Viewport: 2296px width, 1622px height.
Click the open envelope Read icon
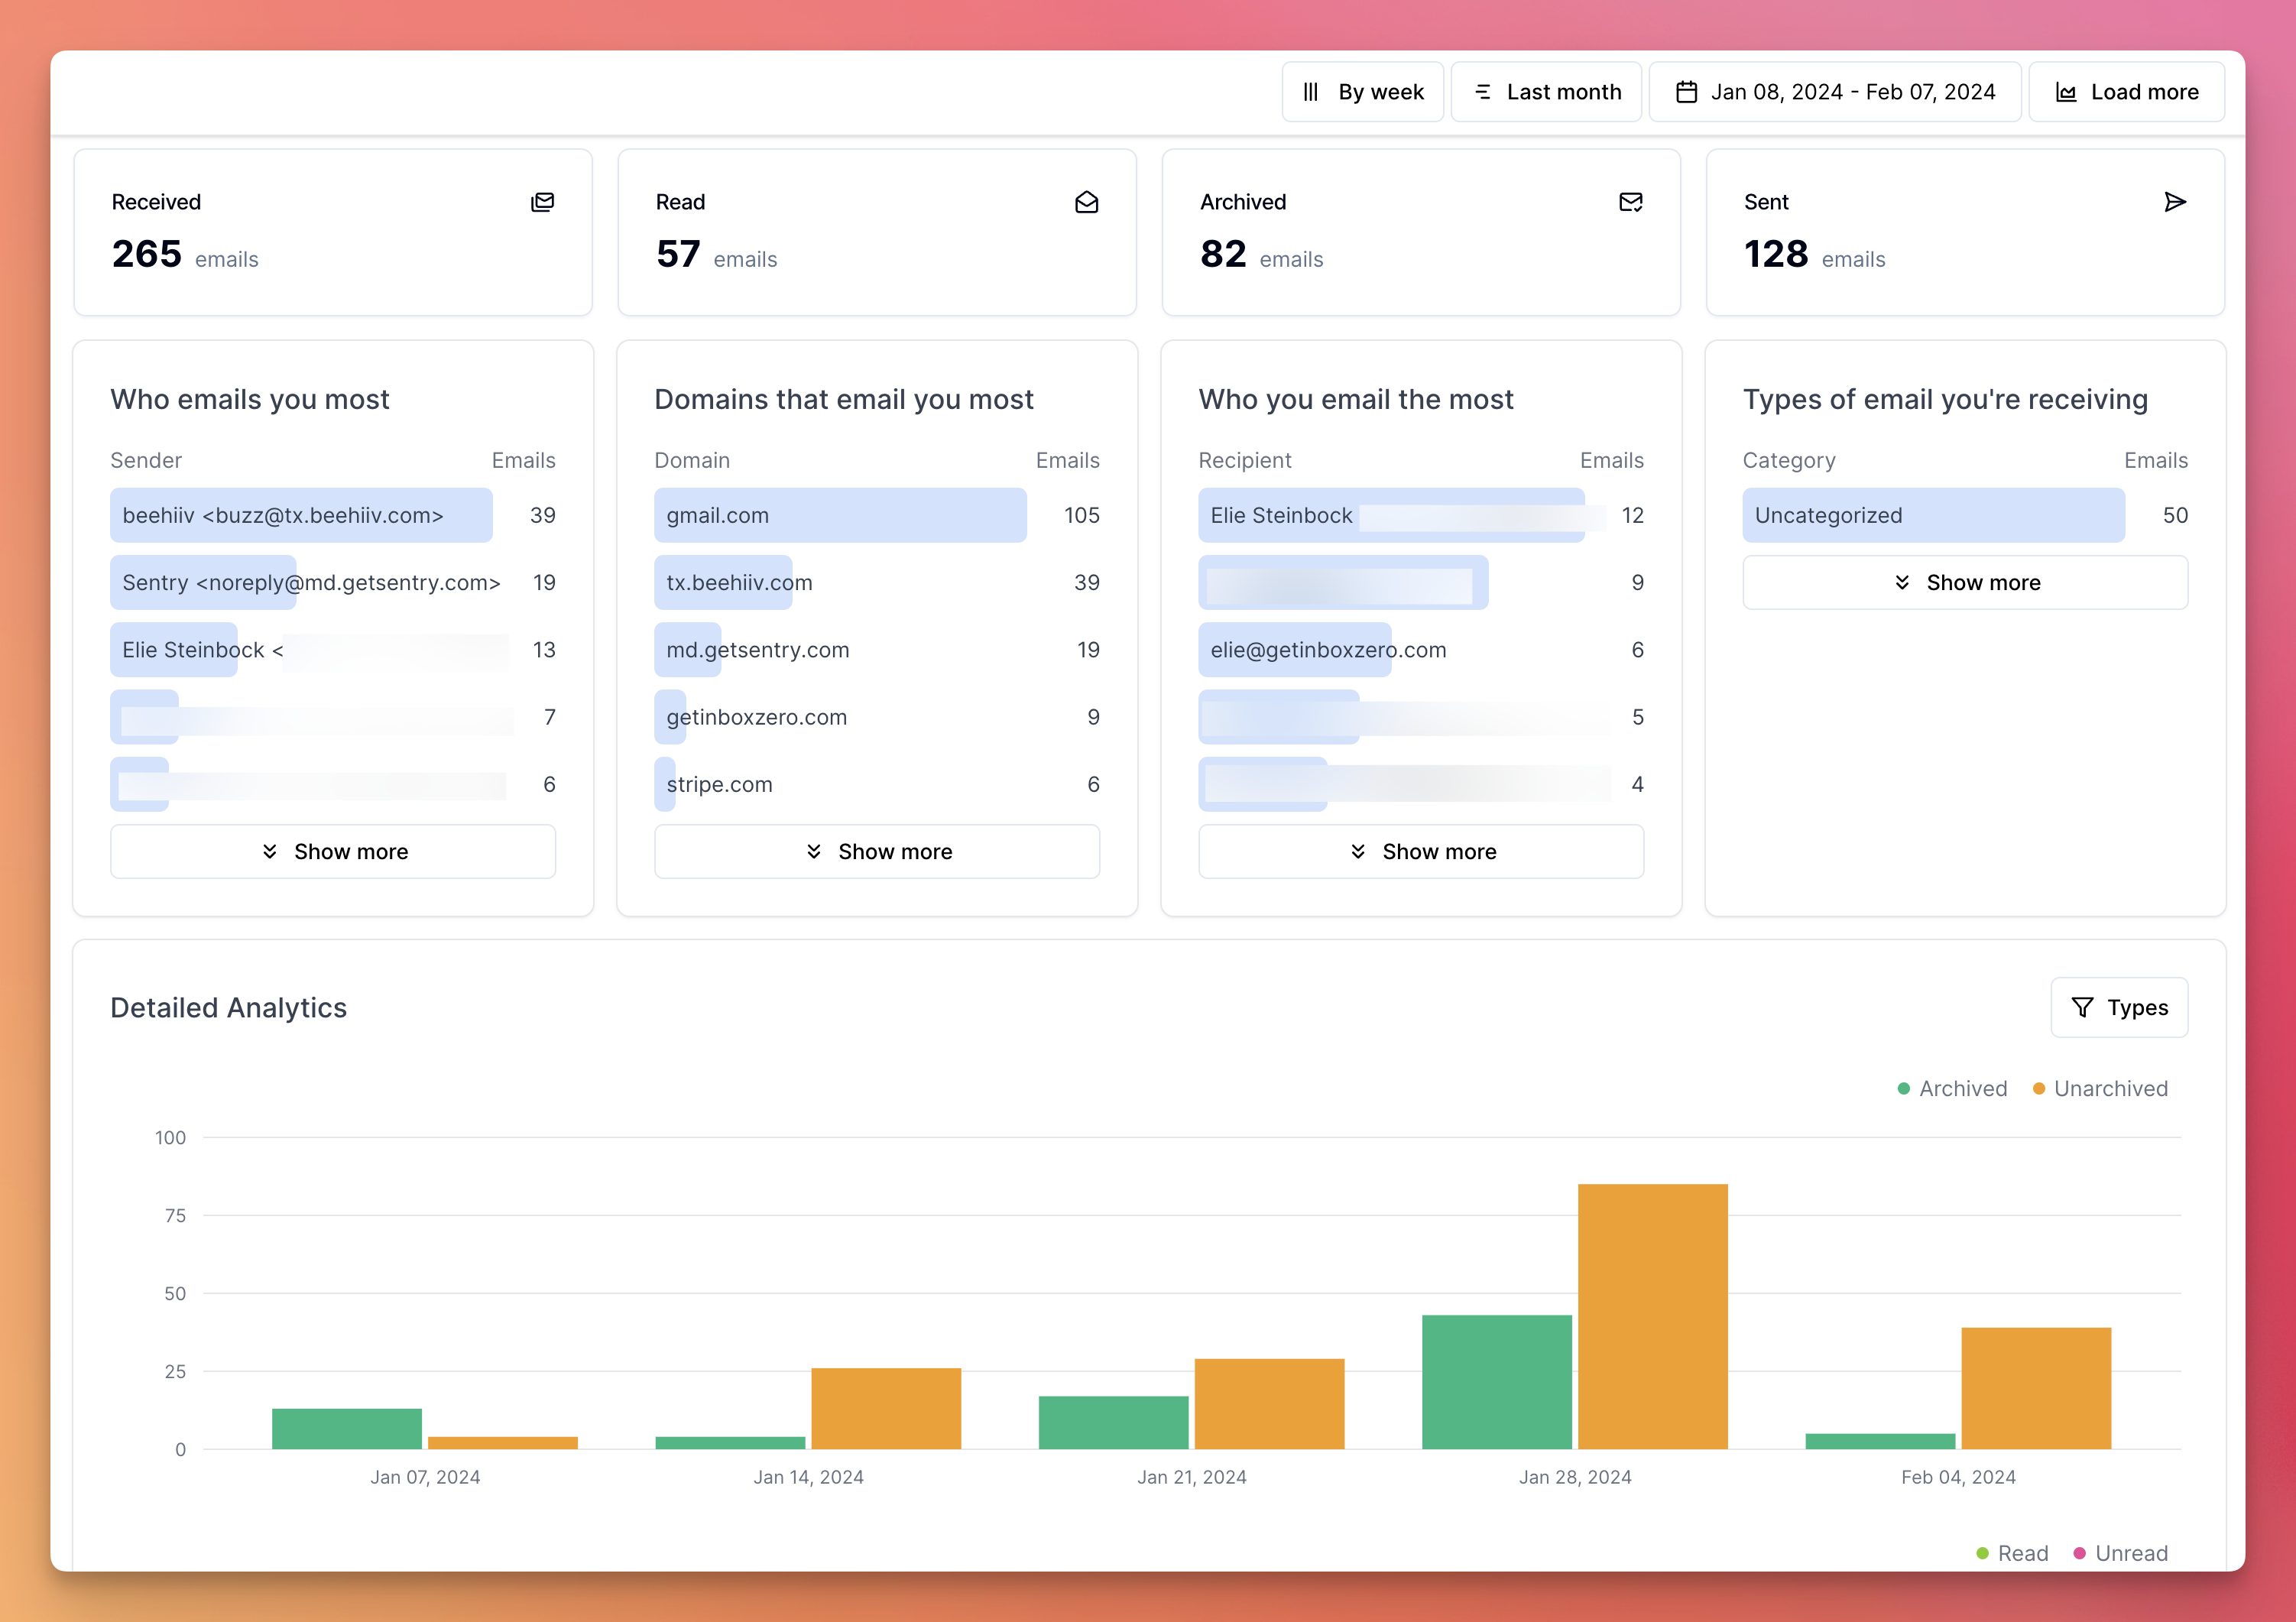pos(1086,203)
